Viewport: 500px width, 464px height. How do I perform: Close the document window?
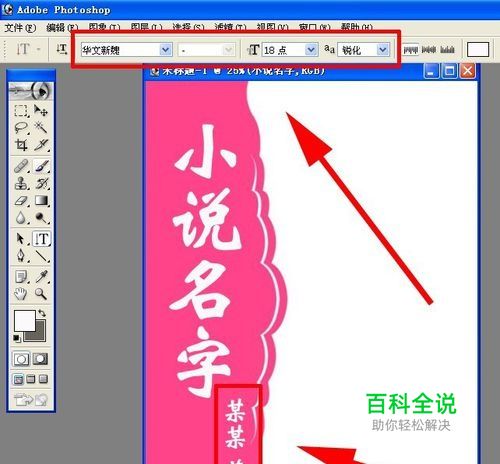[x=468, y=71]
